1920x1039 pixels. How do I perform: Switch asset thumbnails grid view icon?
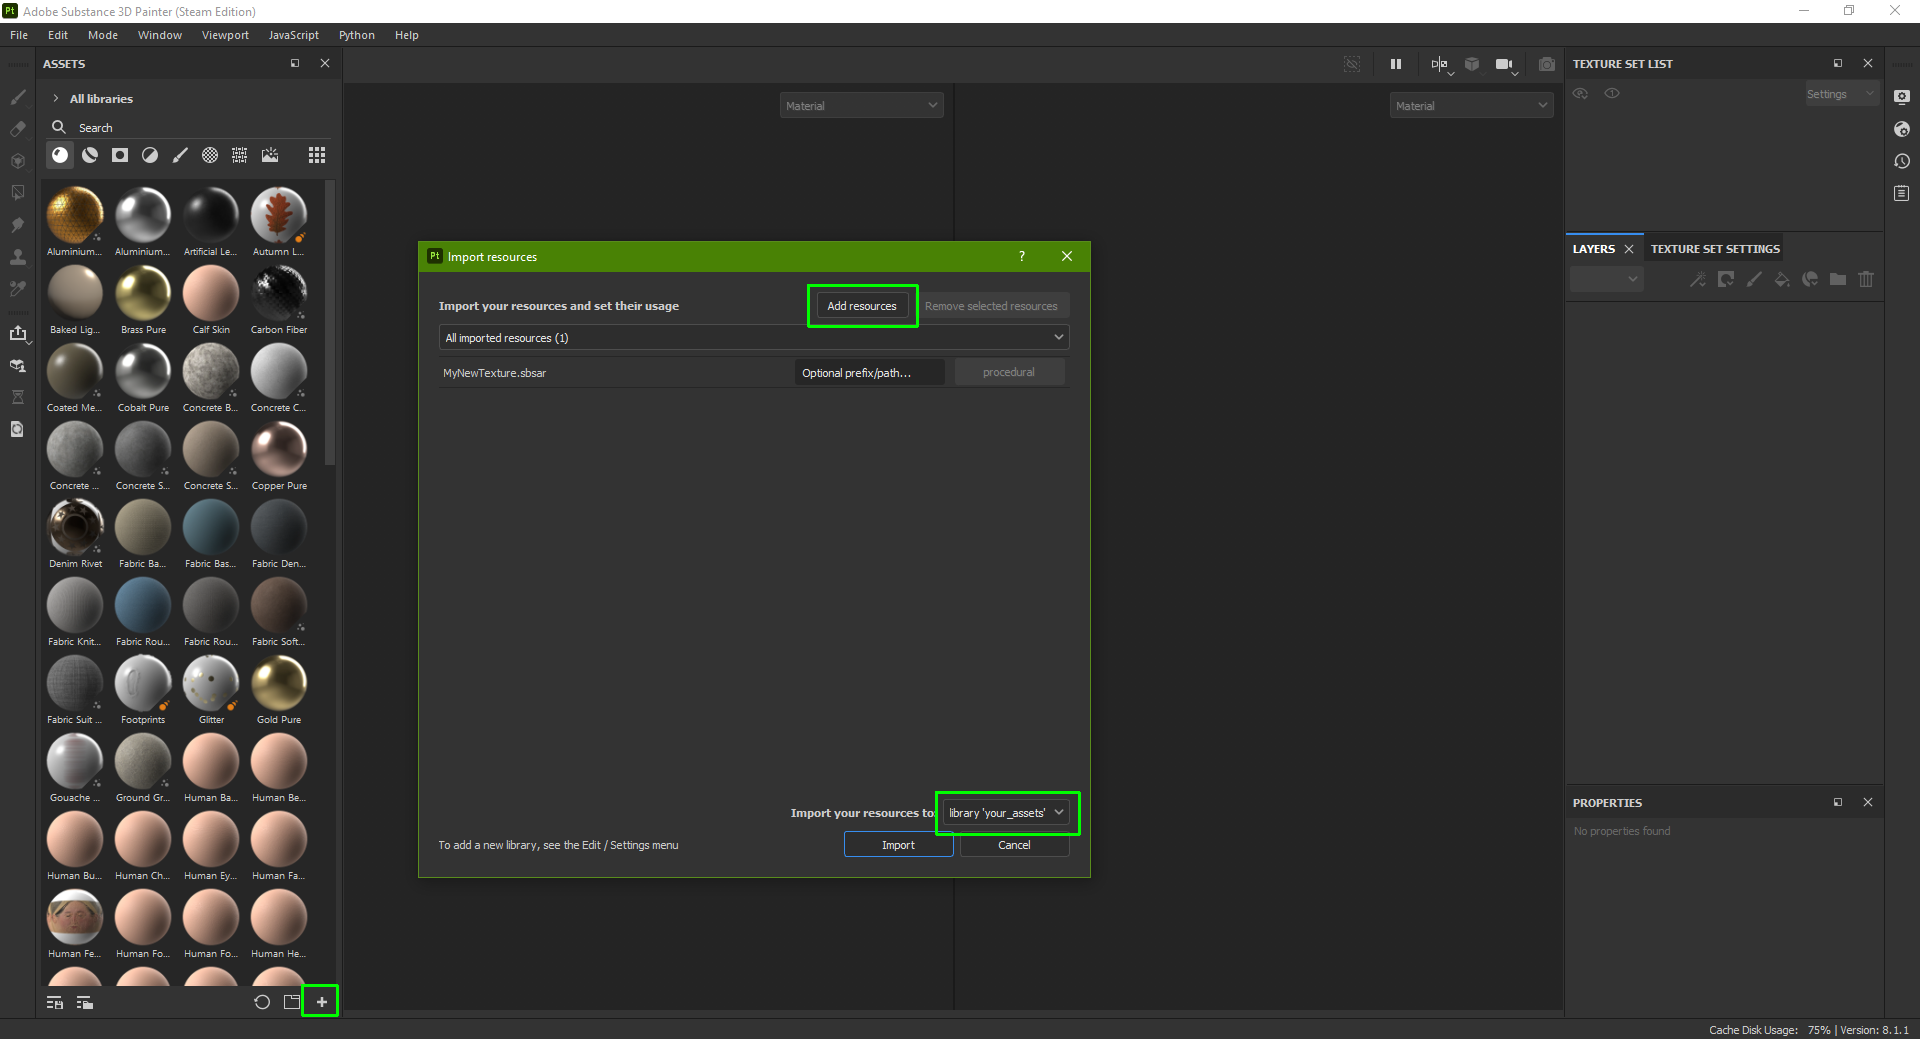(317, 155)
